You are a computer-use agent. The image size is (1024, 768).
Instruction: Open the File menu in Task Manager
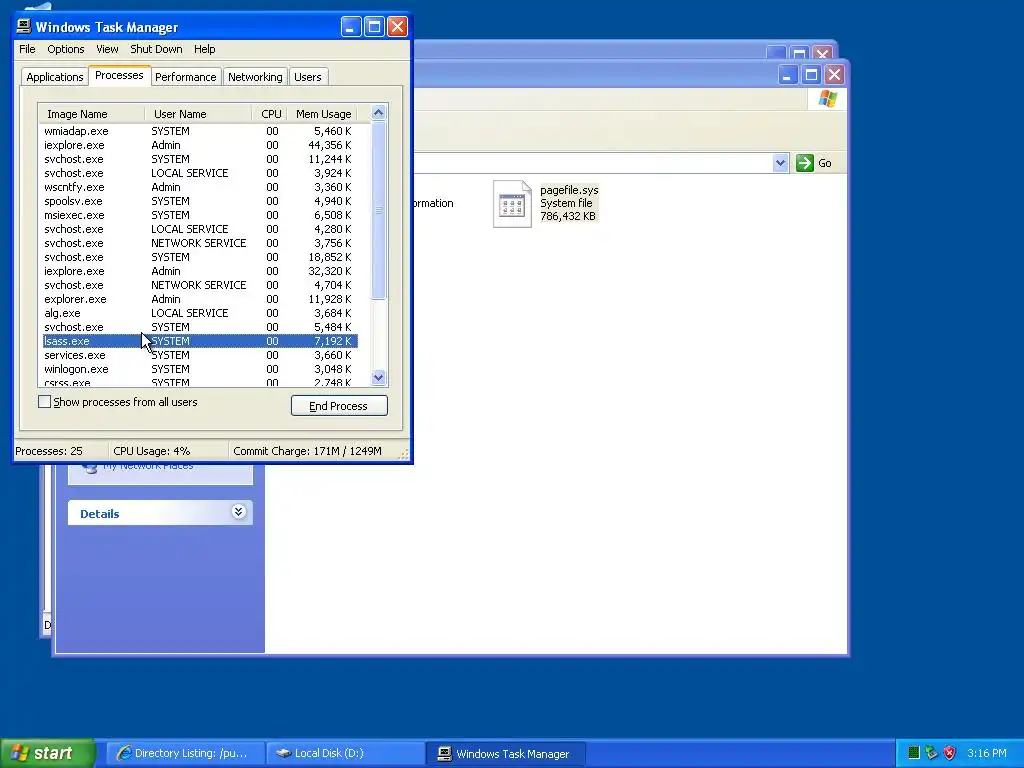click(27, 49)
